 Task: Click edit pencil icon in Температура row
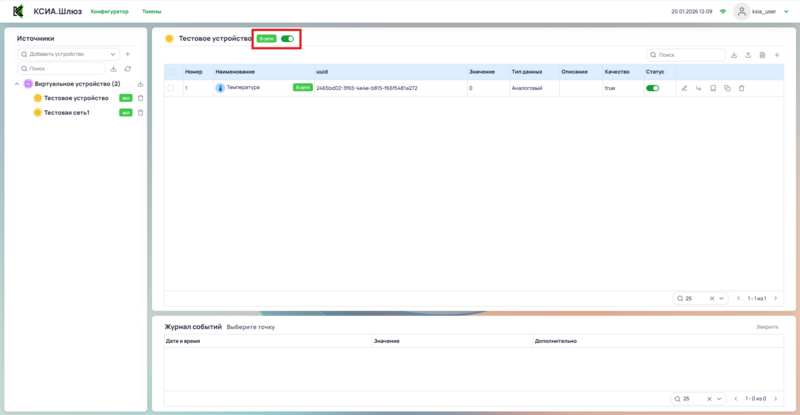coord(685,88)
